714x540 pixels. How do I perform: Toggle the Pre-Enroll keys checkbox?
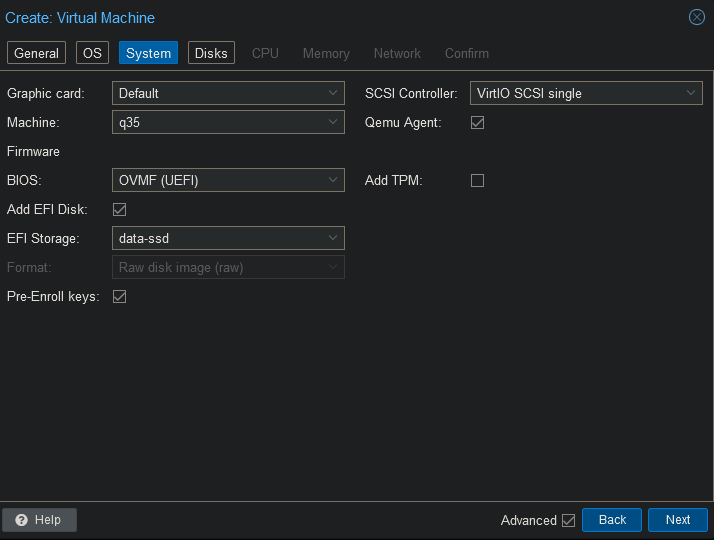pyautogui.click(x=119, y=296)
